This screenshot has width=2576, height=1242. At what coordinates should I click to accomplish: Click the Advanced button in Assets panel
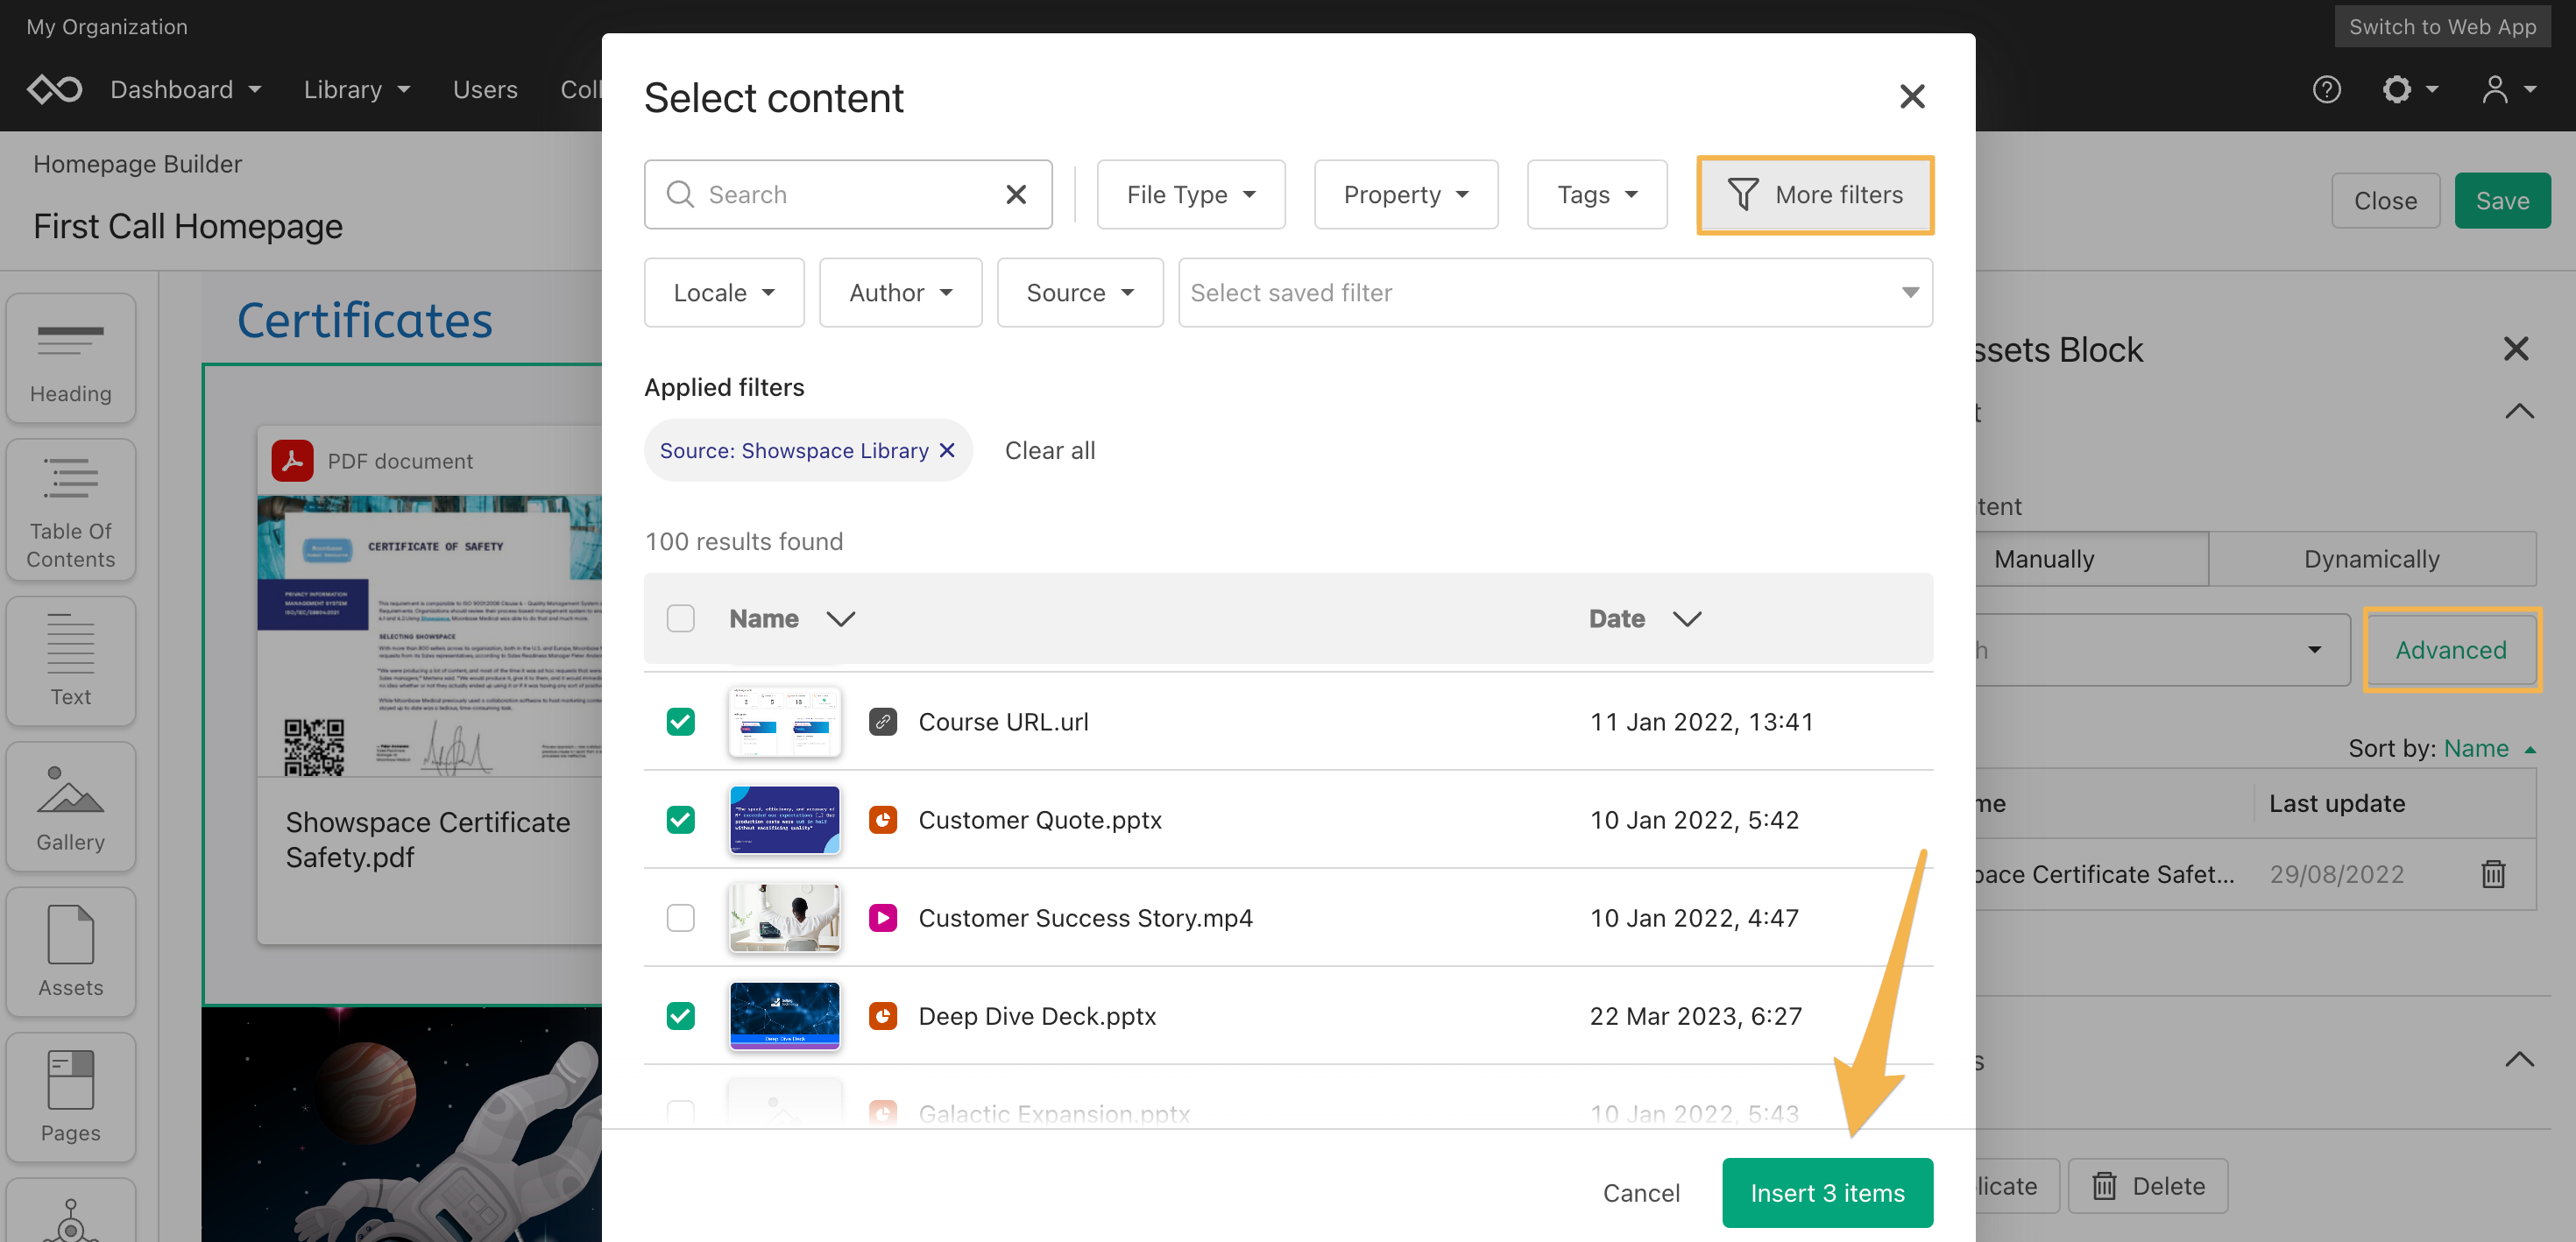click(2451, 649)
